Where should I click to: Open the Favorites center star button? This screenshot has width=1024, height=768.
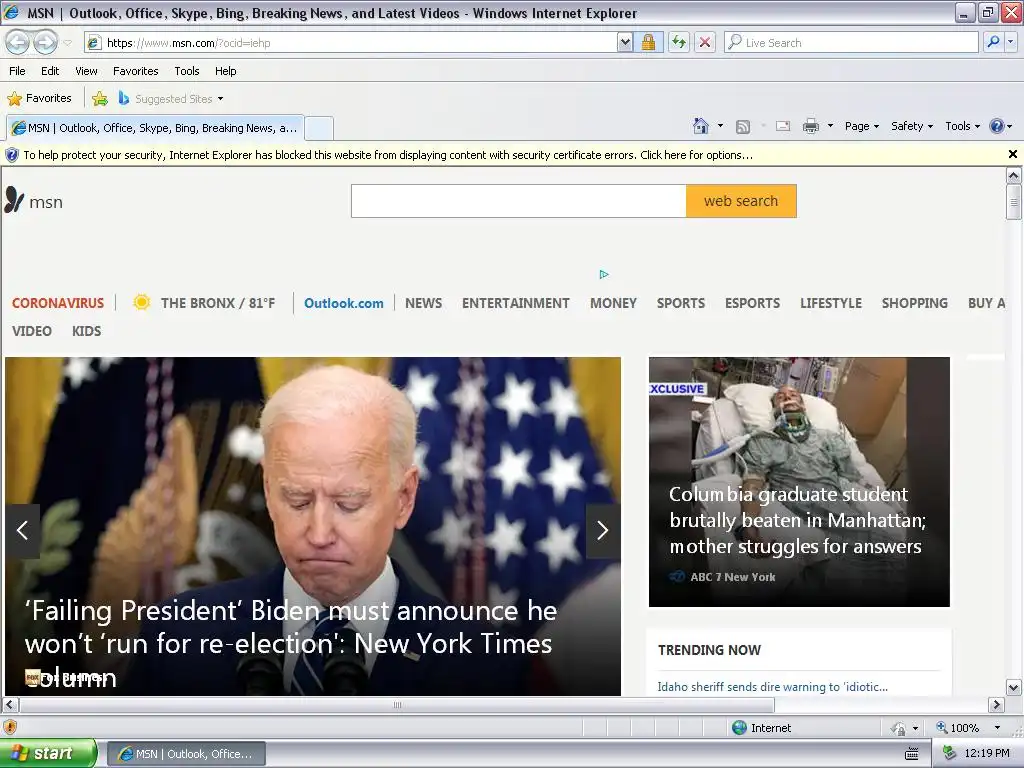(39, 99)
